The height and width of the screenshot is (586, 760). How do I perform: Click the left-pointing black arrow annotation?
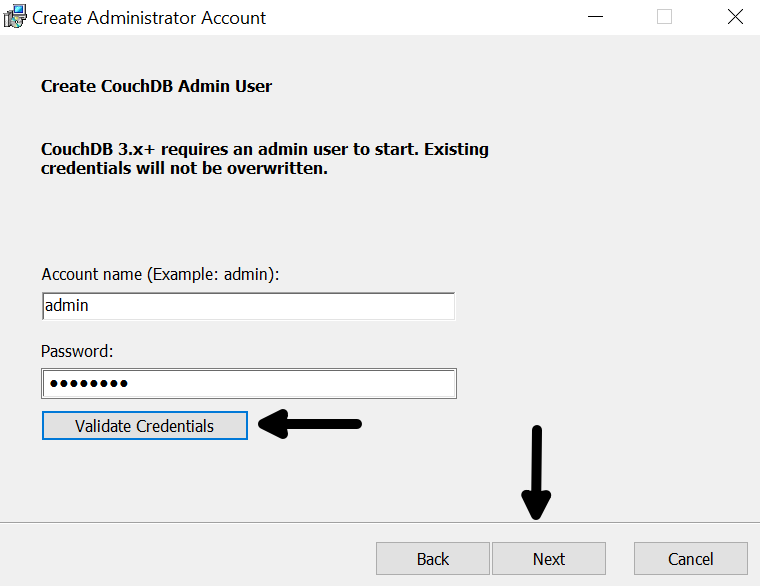pos(310,424)
